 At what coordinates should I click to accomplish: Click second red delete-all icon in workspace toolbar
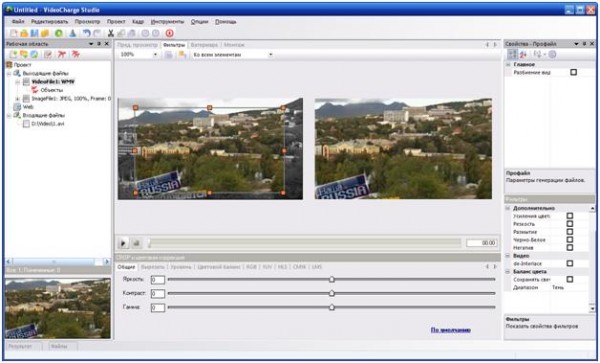click(75, 54)
